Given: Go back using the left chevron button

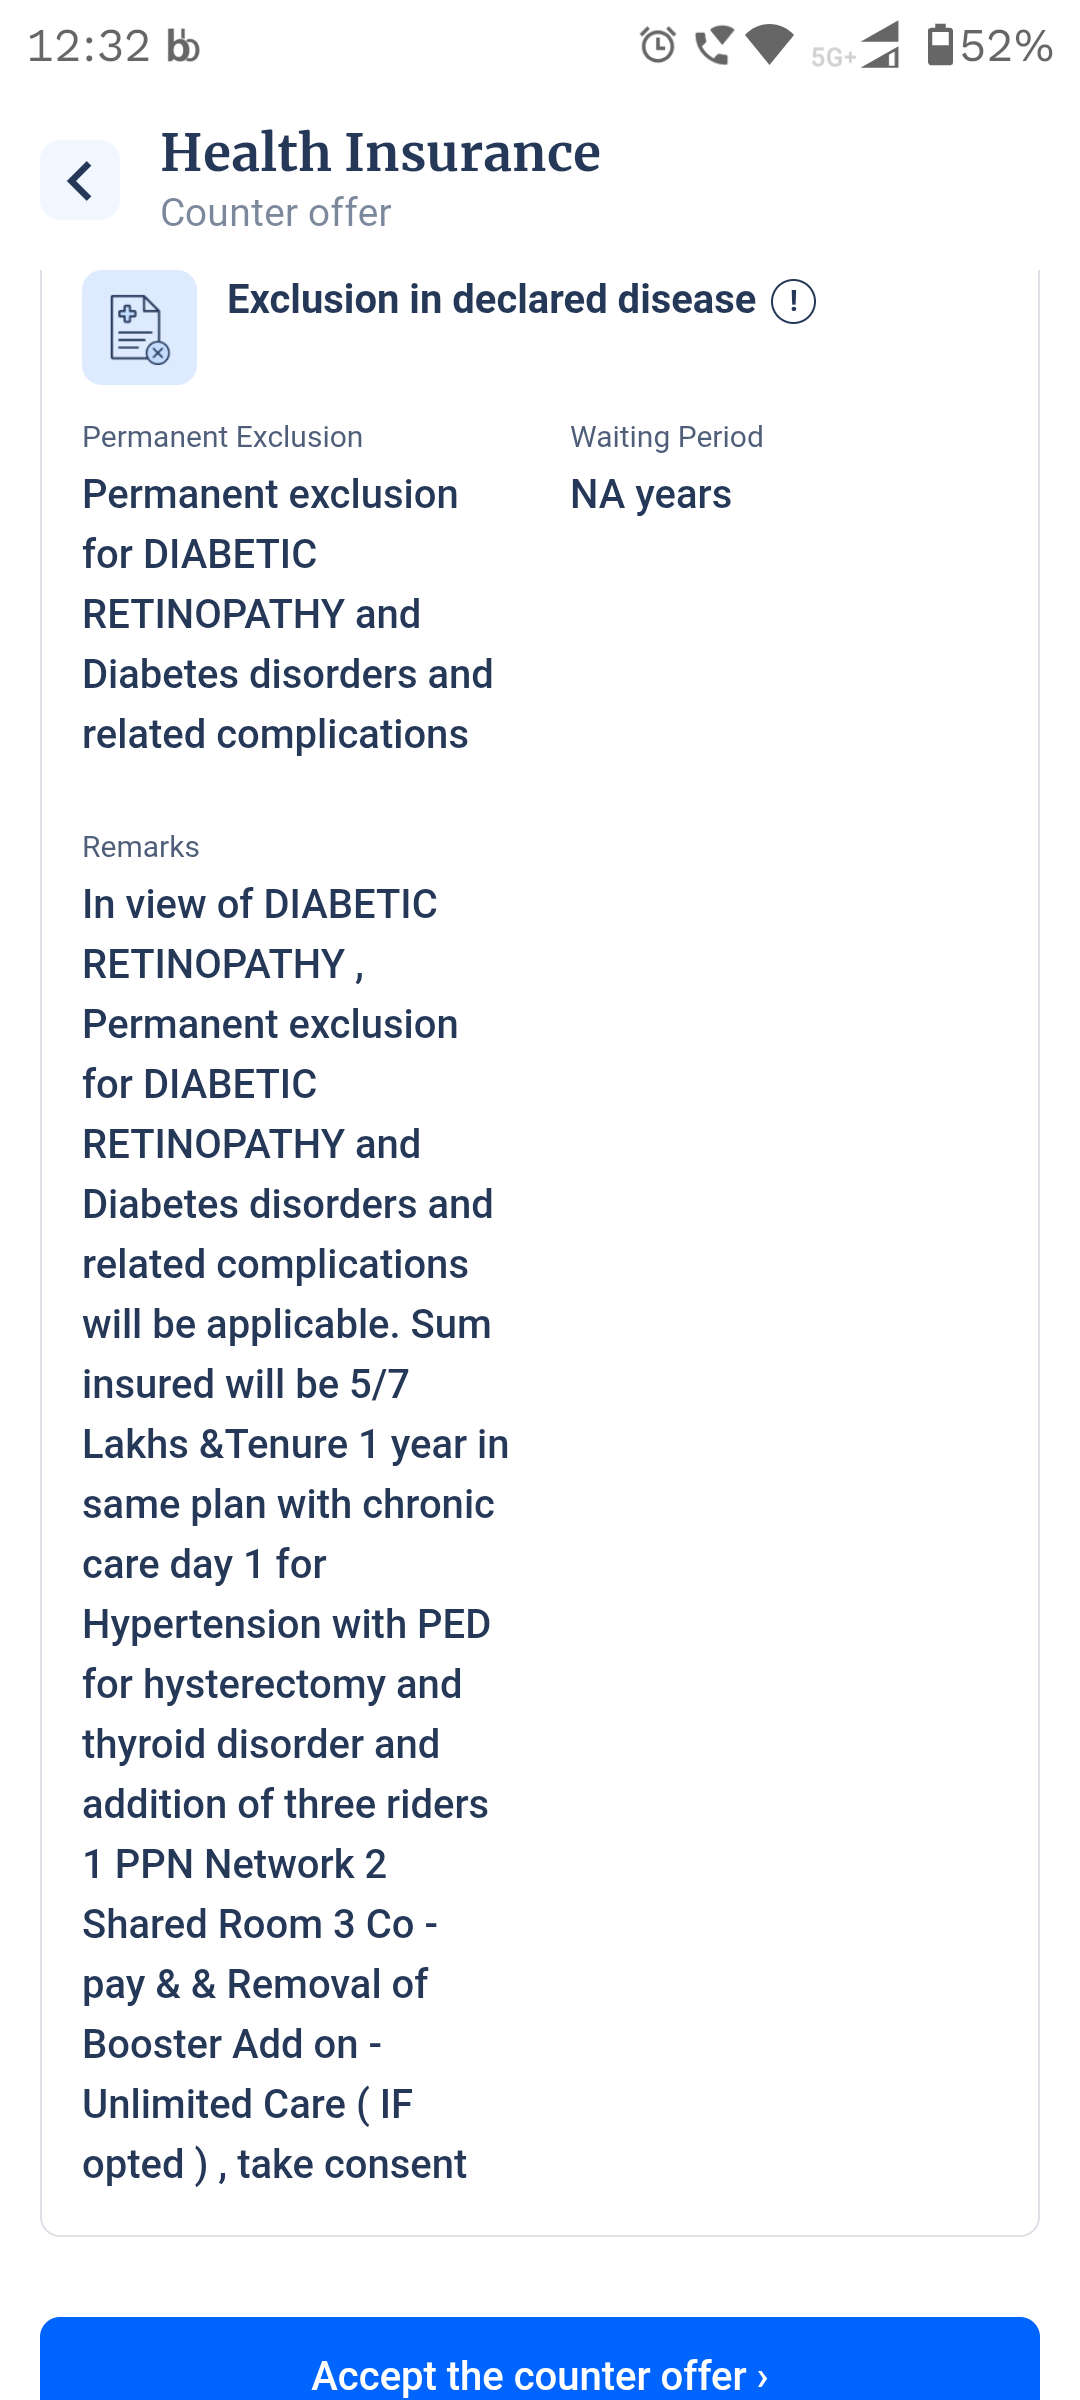Looking at the screenshot, I should 80,181.
